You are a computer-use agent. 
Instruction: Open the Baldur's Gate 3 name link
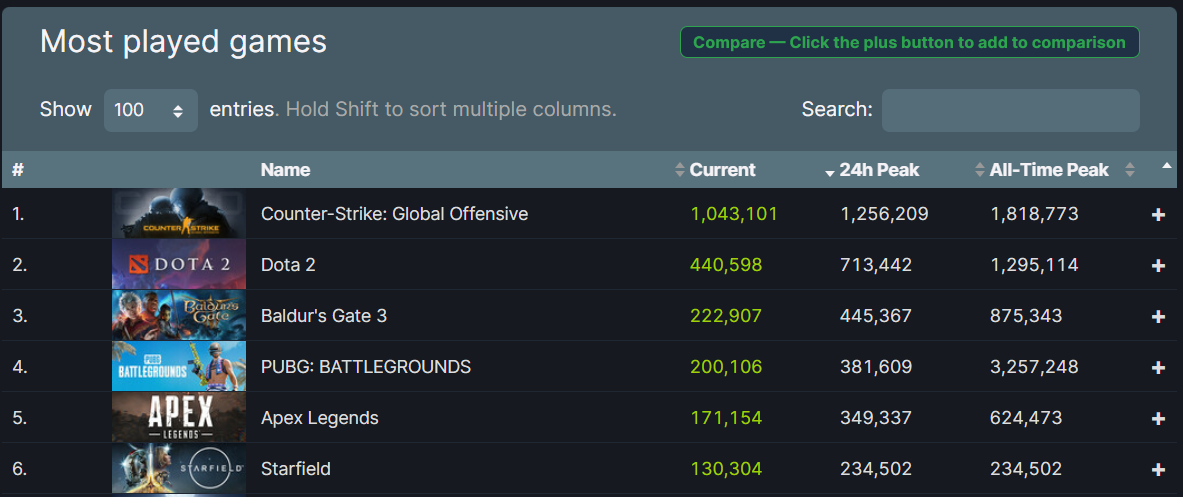[324, 316]
